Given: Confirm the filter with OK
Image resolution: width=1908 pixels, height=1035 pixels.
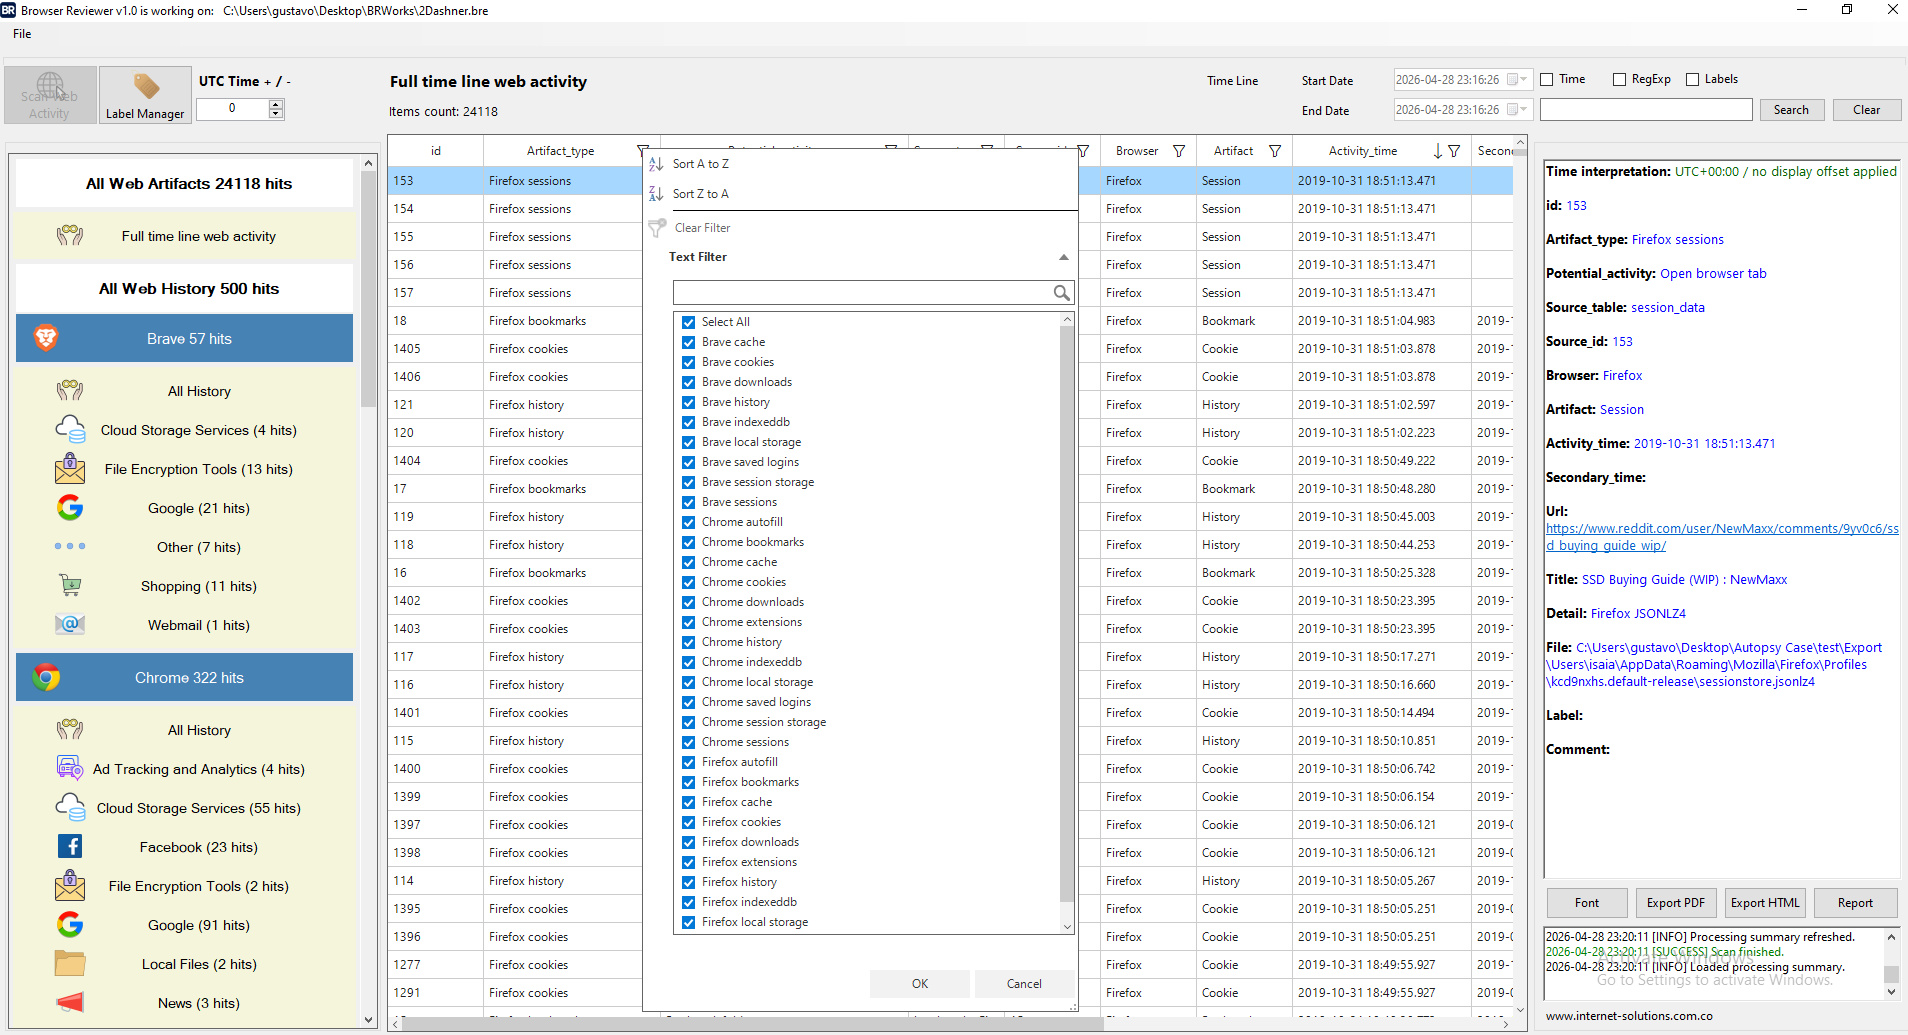Looking at the screenshot, I should 920,984.
